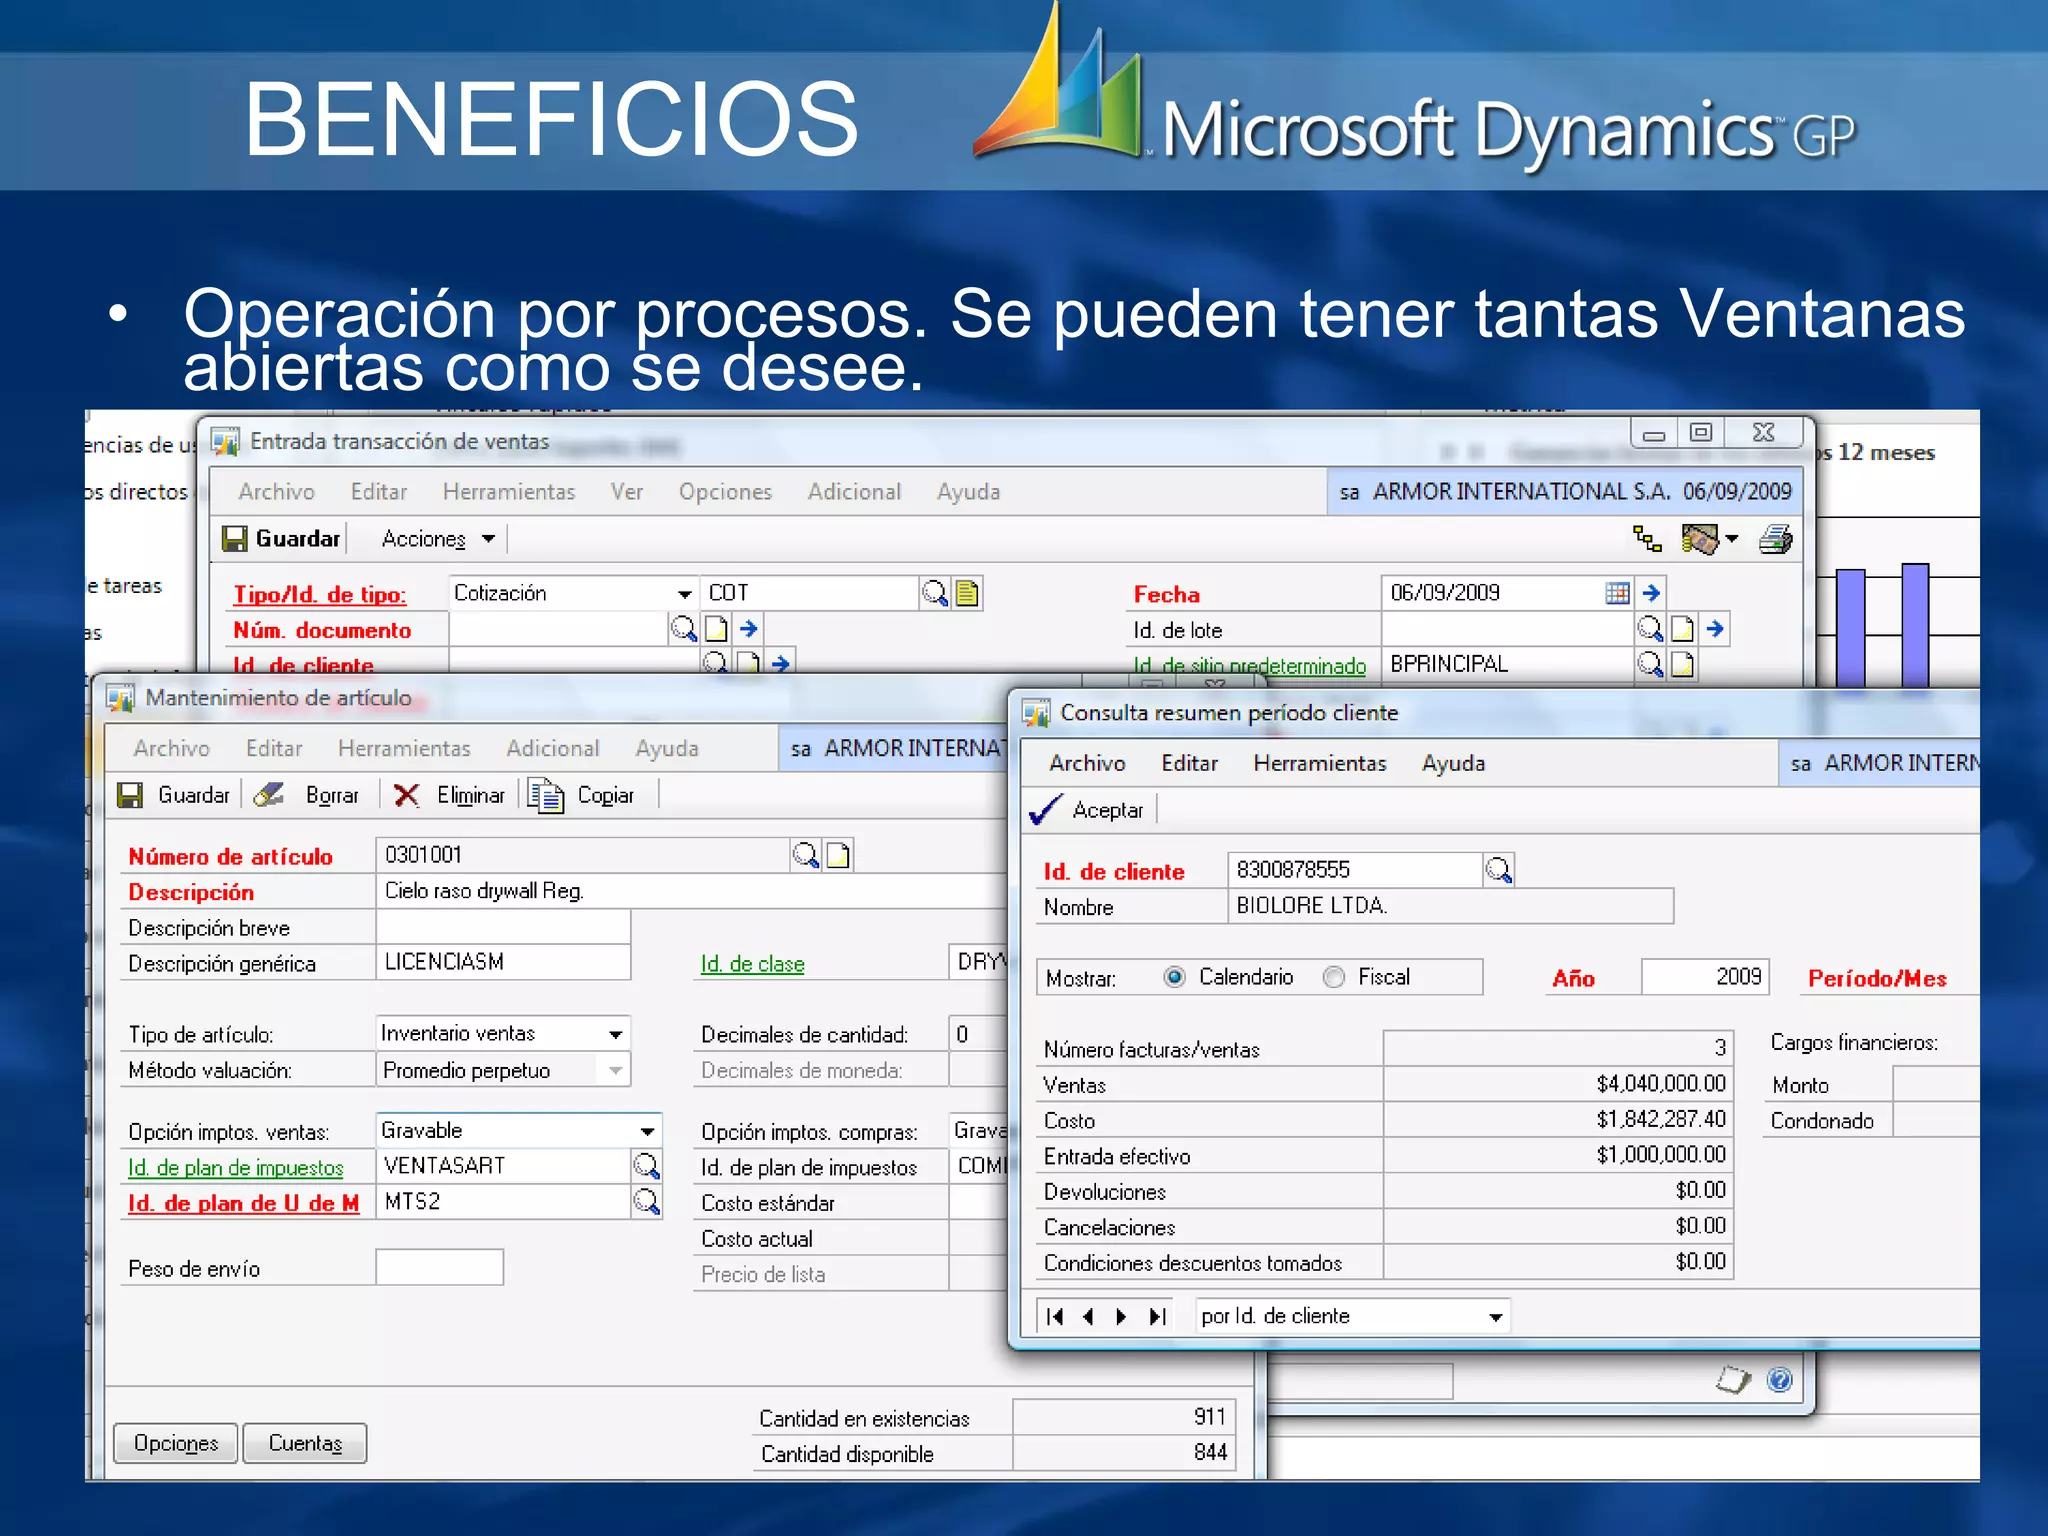Open lookup next to BPRINCIPAL site field

[1650, 664]
